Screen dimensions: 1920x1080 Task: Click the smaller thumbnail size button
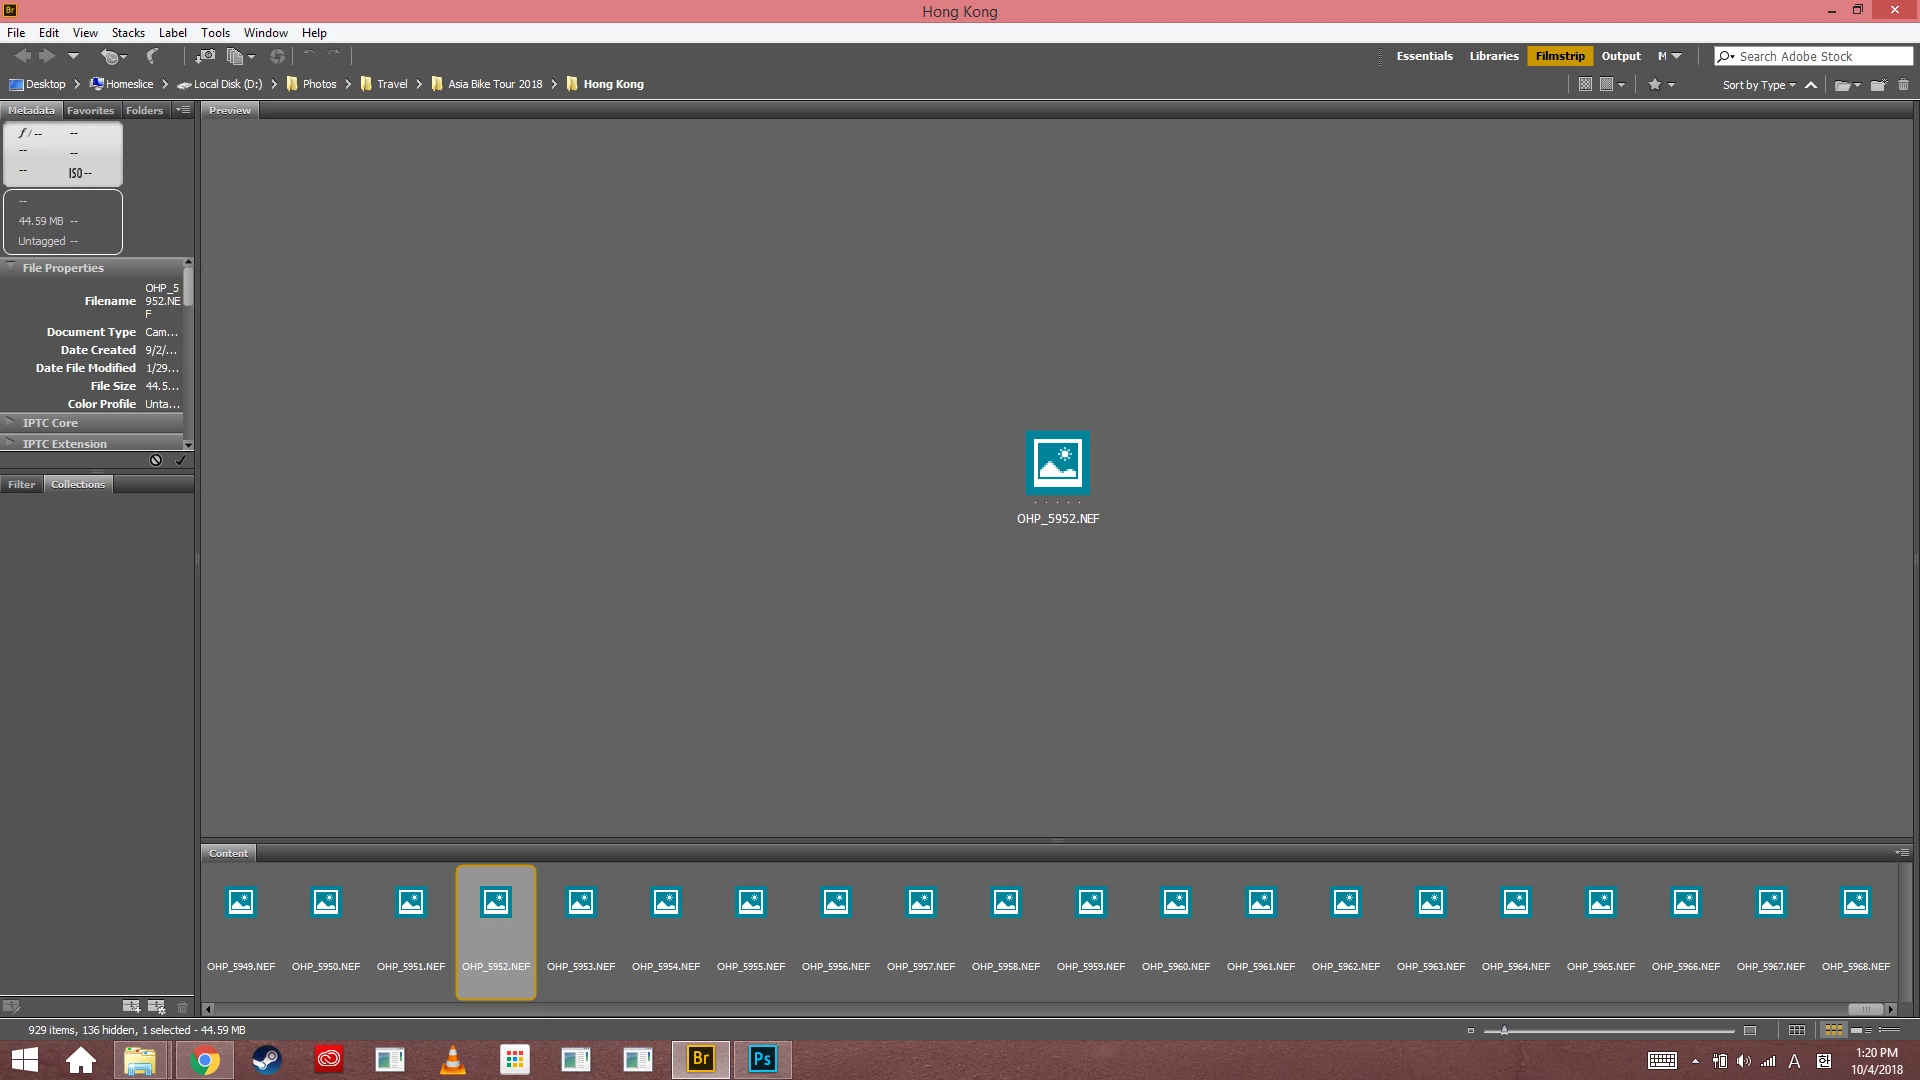click(x=1470, y=1030)
